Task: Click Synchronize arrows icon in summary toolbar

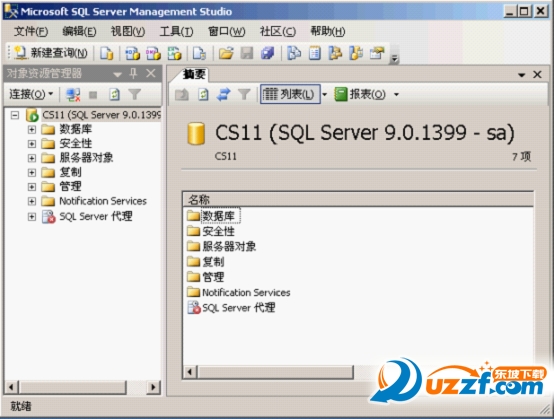Action: tap(223, 94)
